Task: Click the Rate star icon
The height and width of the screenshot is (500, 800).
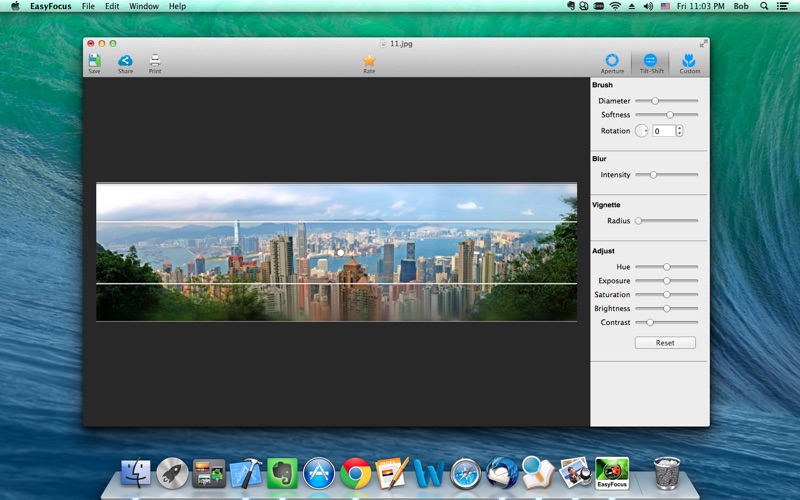Action: [x=369, y=63]
